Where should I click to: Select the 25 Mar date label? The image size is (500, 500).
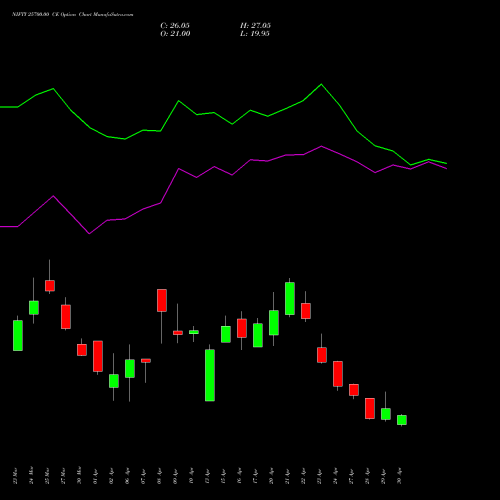pyautogui.click(x=47, y=476)
